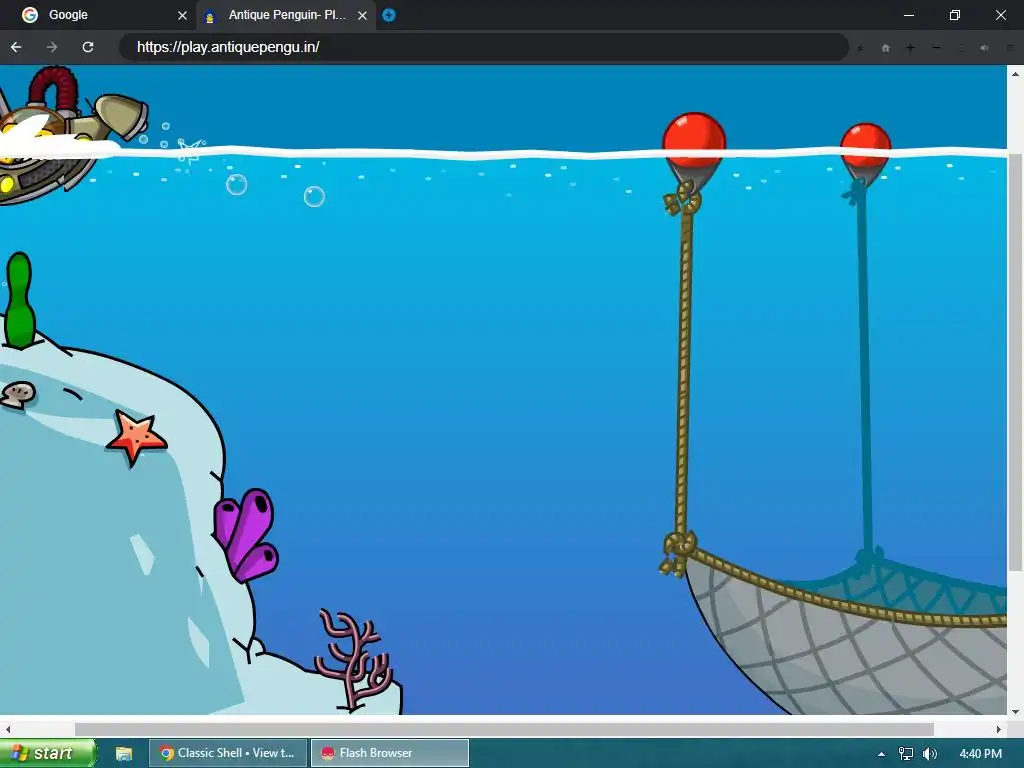Zoom in with the plus icon
Screen dimensions: 1024x768
[x=910, y=48]
